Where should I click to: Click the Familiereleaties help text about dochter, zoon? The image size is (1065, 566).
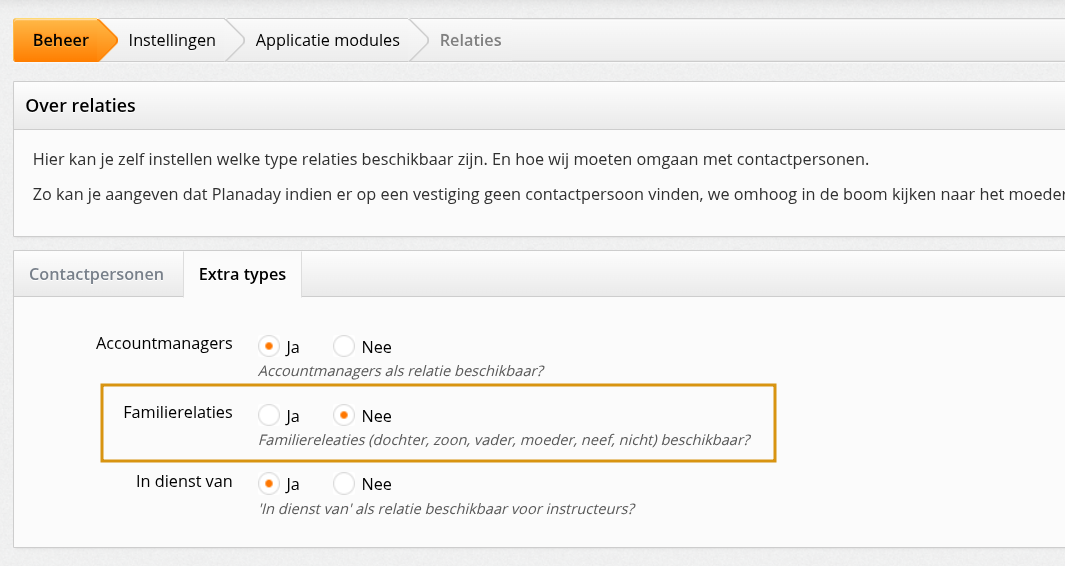pos(504,439)
